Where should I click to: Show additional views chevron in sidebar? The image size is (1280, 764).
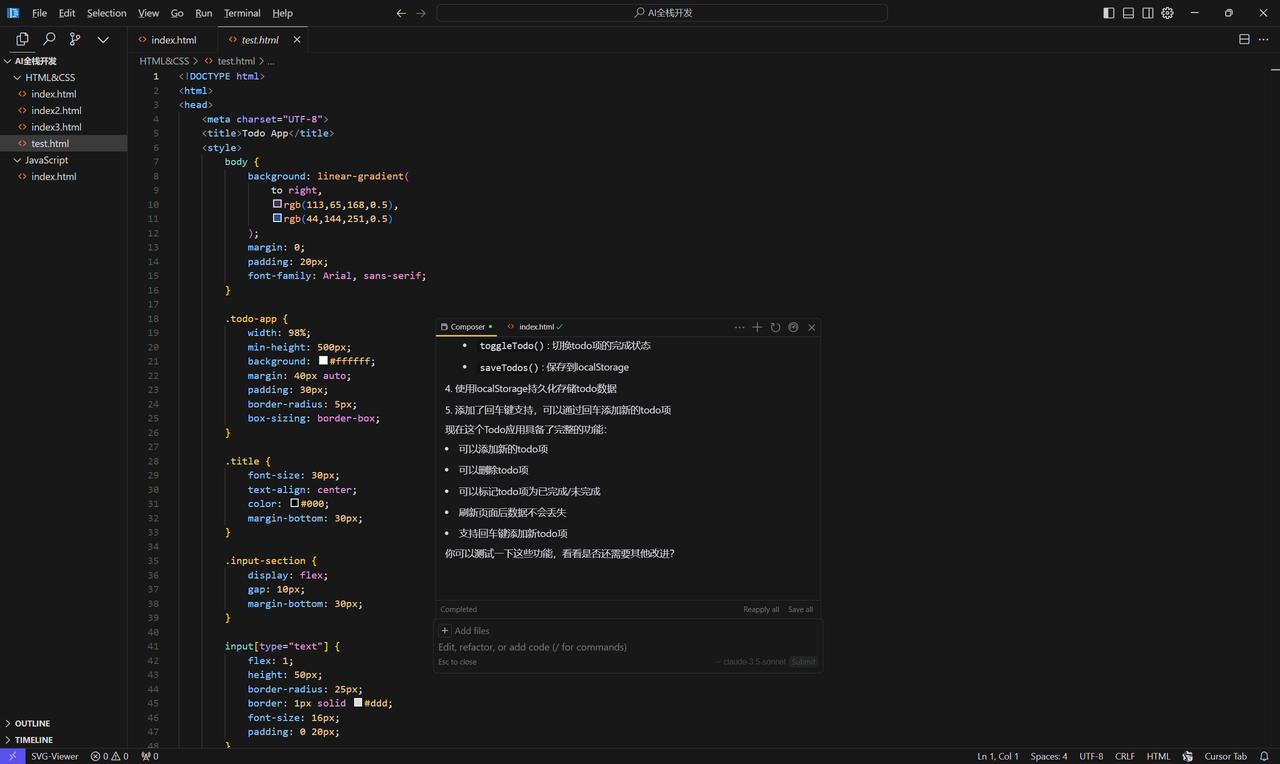(x=103, y=40)
